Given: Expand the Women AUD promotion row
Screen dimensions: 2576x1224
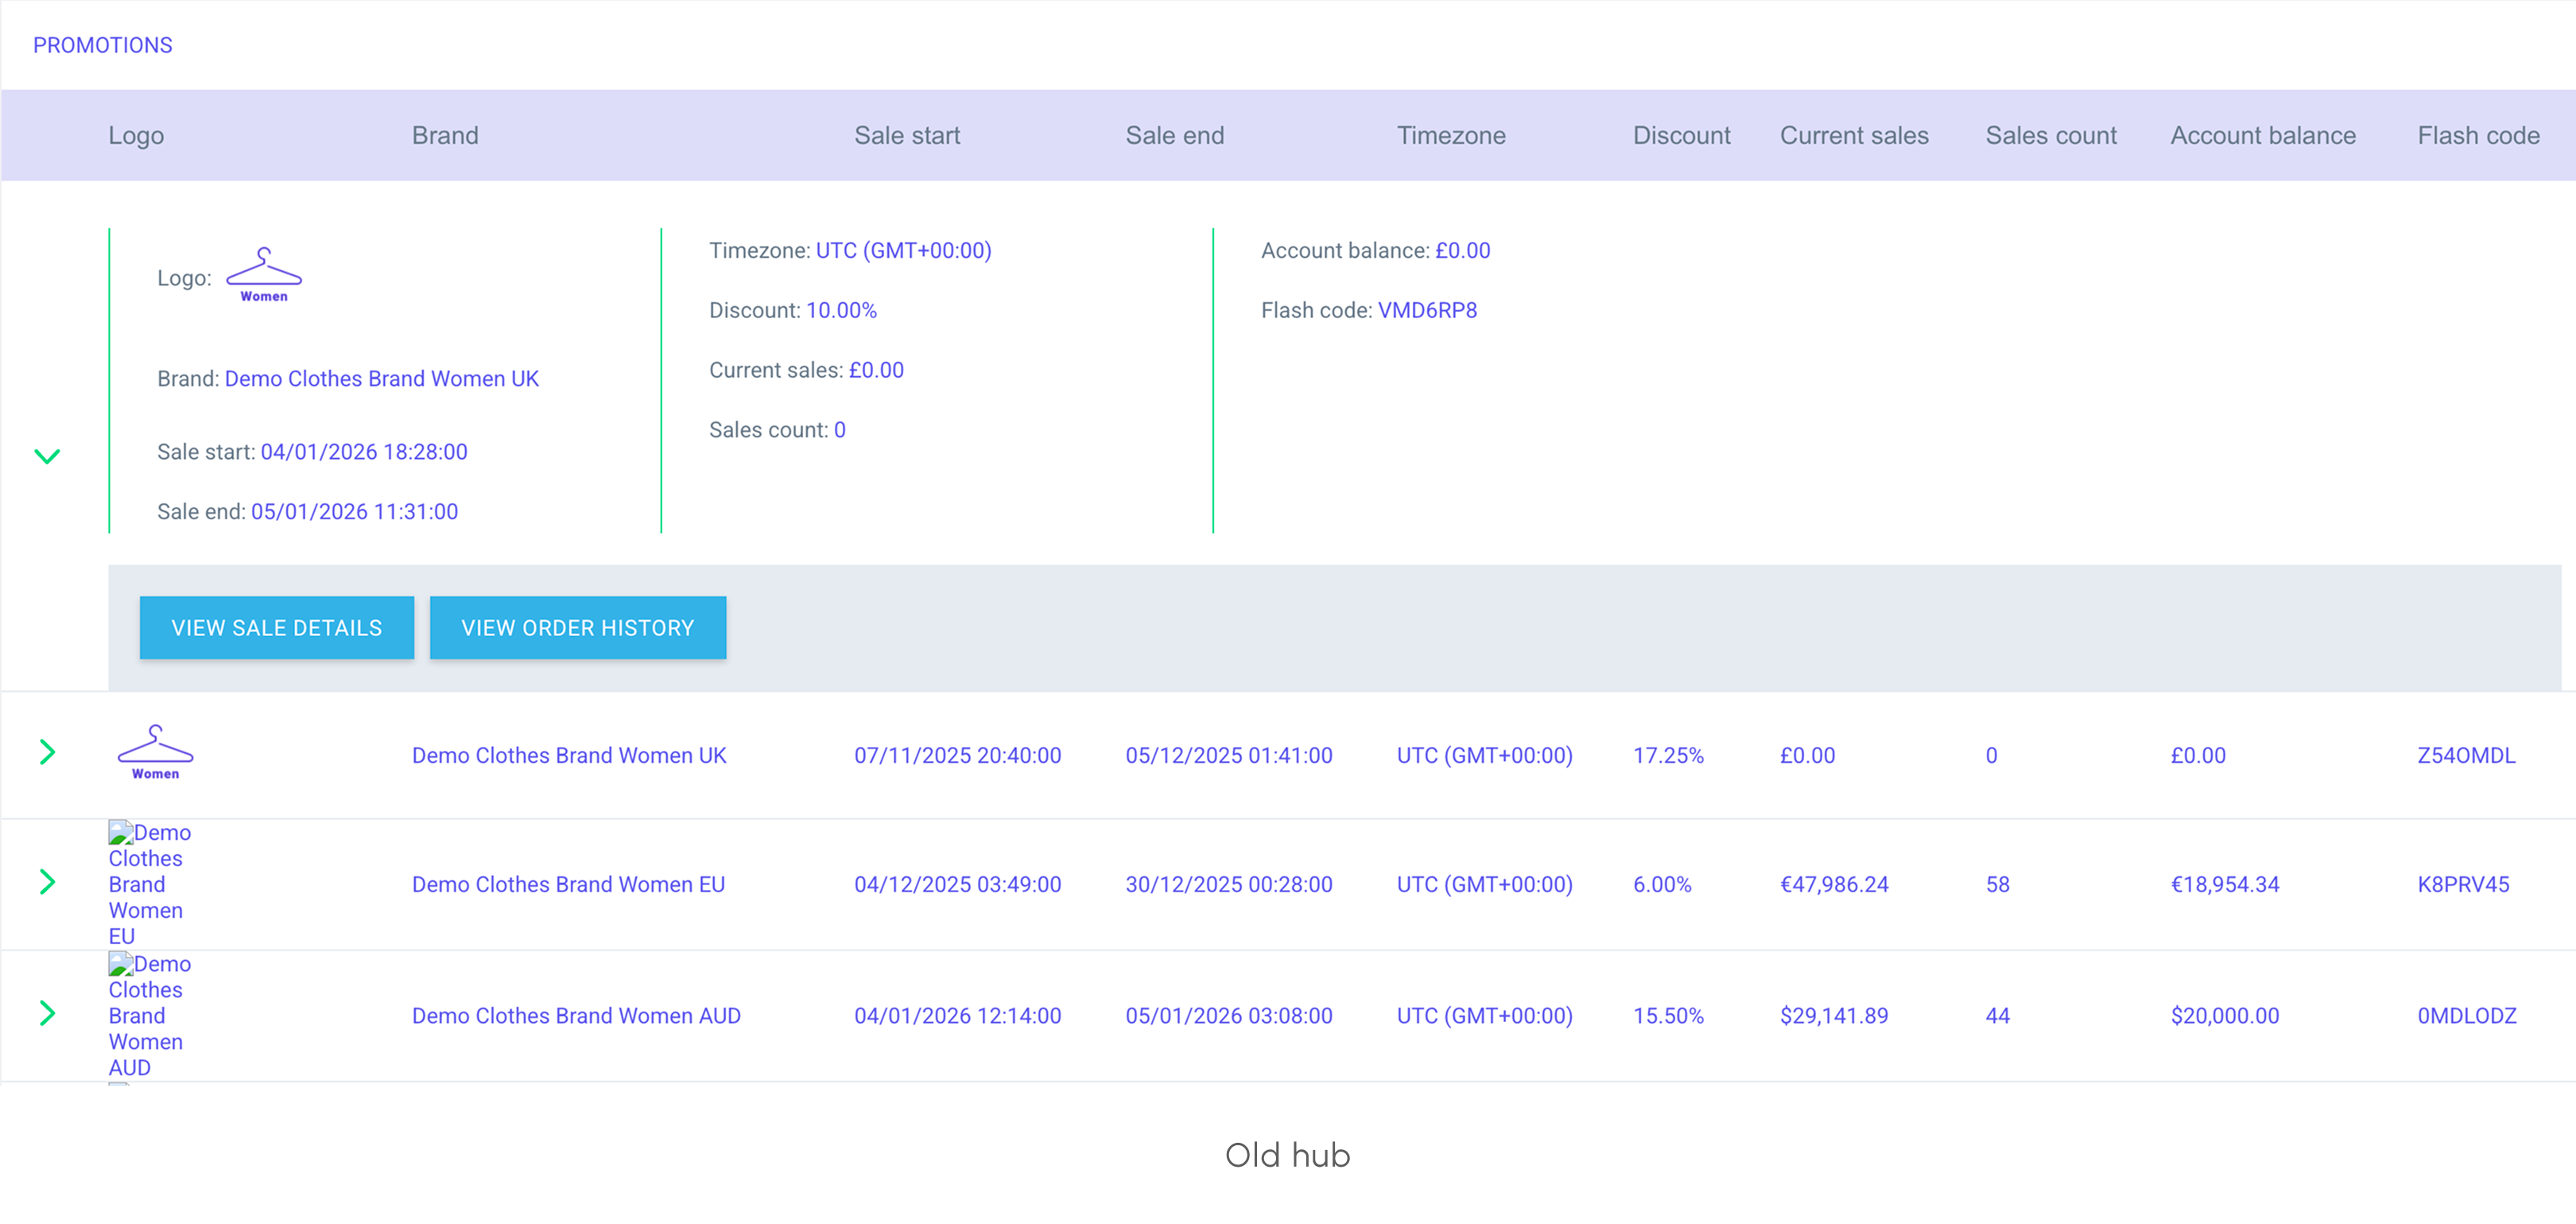Looking at the screenshot, I should click(x=47, y=1013).
